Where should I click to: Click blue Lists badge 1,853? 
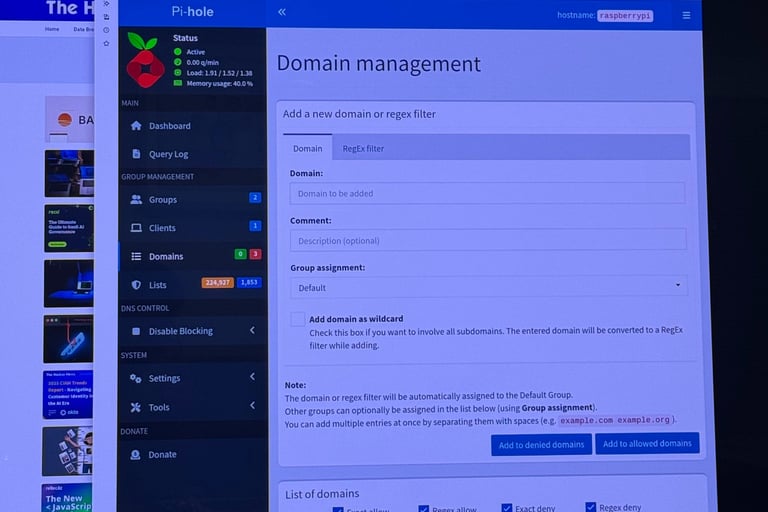point(249,282)
